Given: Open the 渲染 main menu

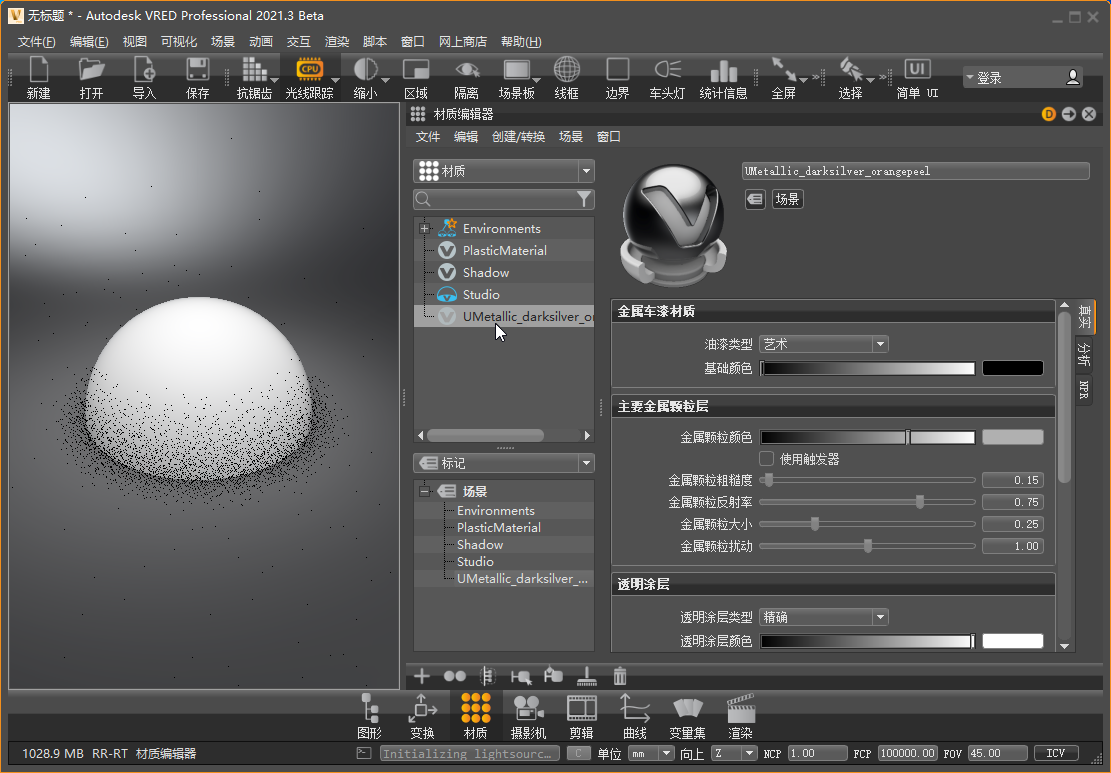Looking at the screenshot, I should pyautogui.click(x=337, y=42).
